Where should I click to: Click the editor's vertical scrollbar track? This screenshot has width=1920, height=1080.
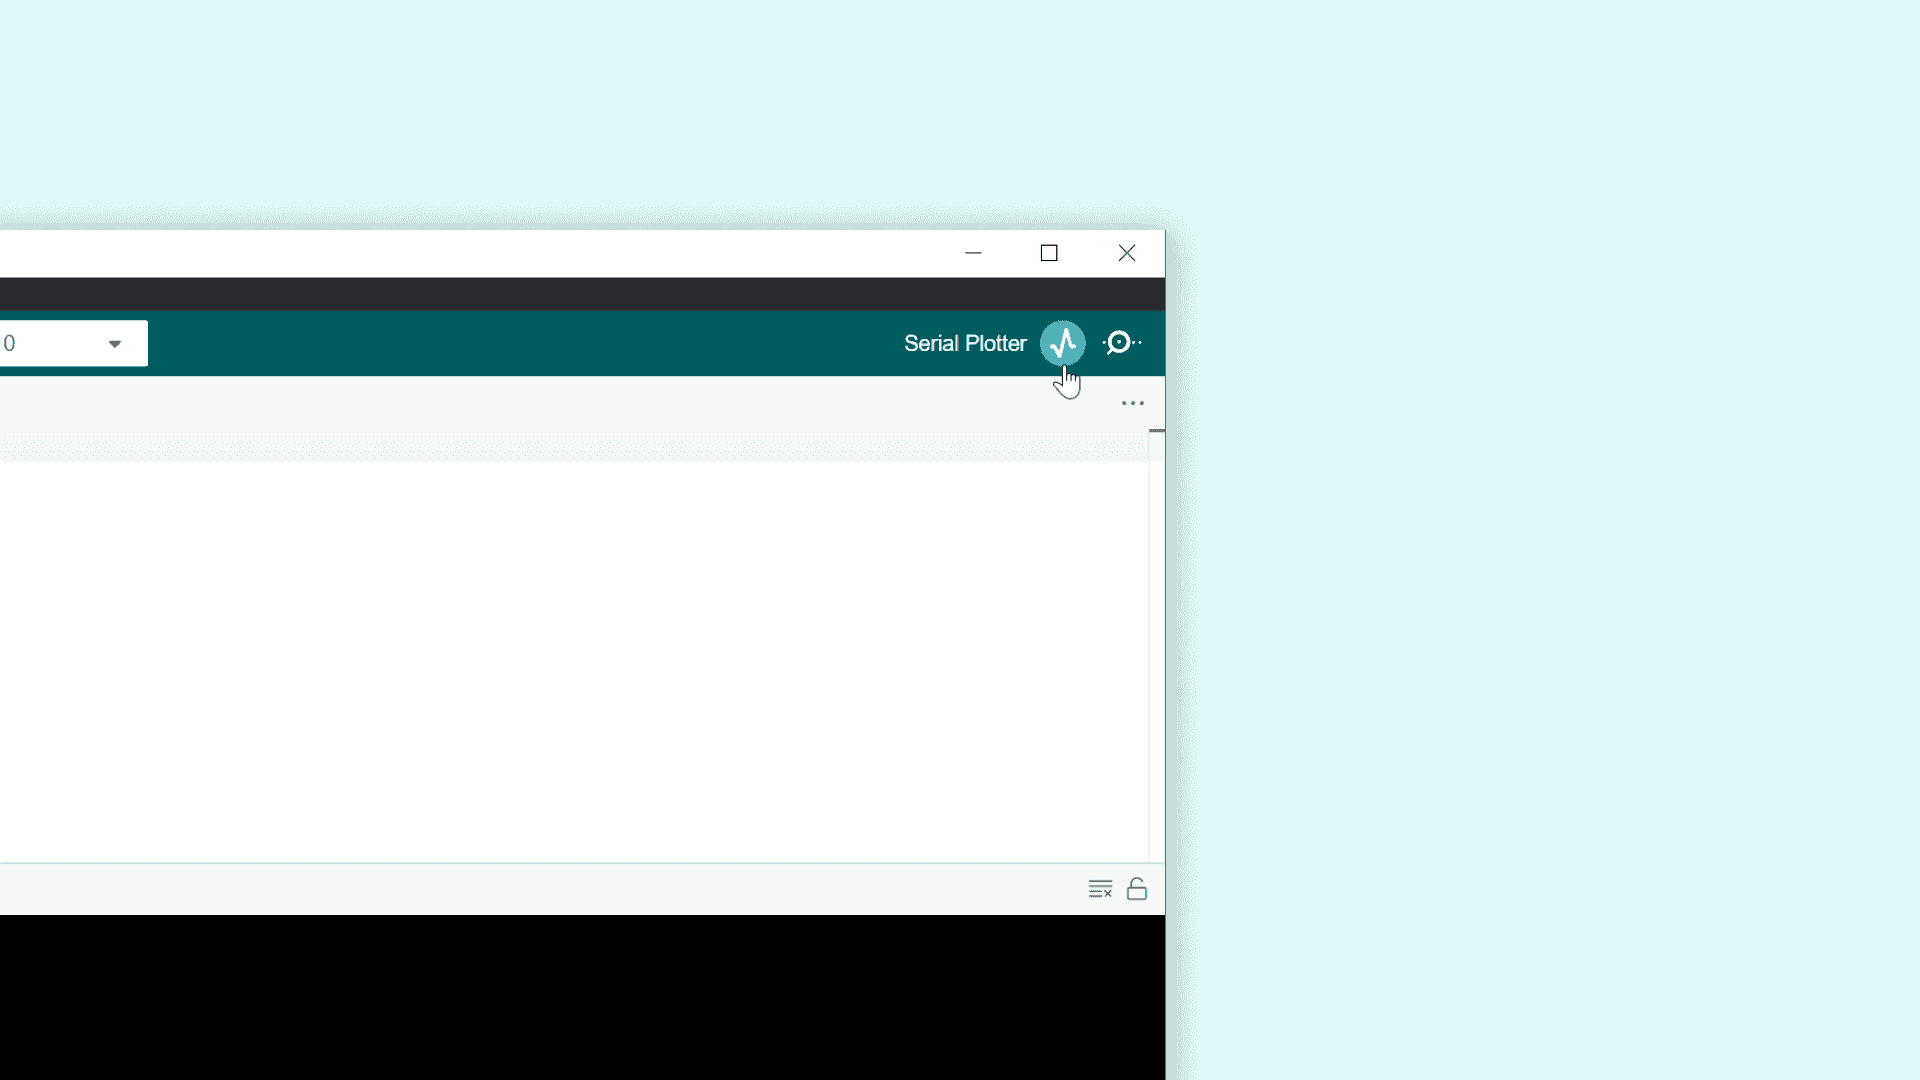click(1157, 650)
